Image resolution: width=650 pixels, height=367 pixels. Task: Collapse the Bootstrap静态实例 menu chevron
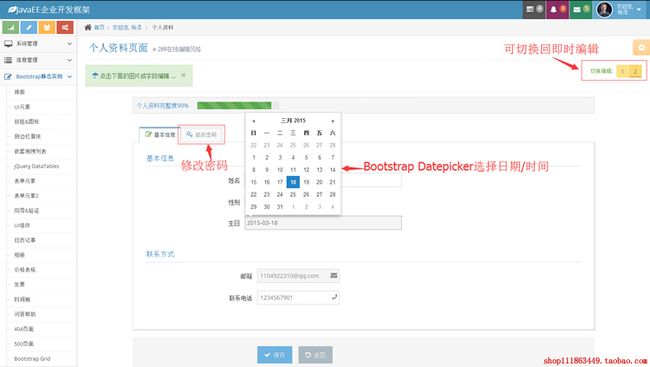point(69,77)
